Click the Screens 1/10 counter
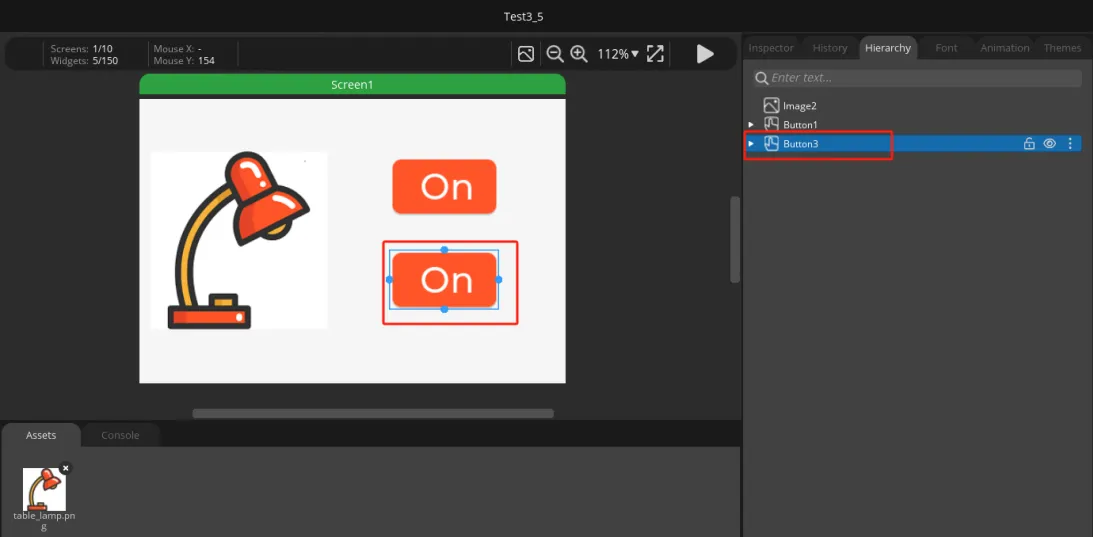Viewport: 1093px width, 537px height. click(82, 49)
